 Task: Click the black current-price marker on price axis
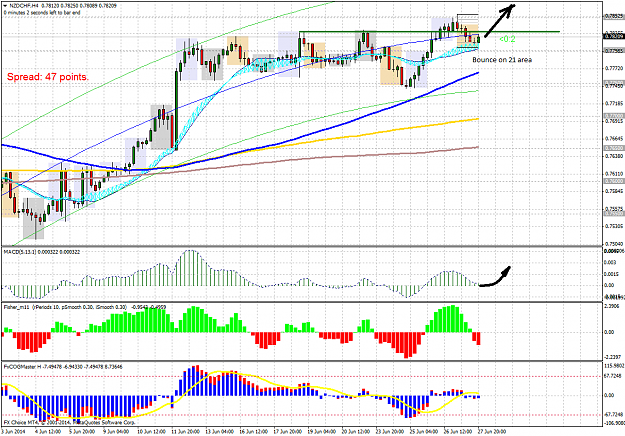[x=614, y=36]
